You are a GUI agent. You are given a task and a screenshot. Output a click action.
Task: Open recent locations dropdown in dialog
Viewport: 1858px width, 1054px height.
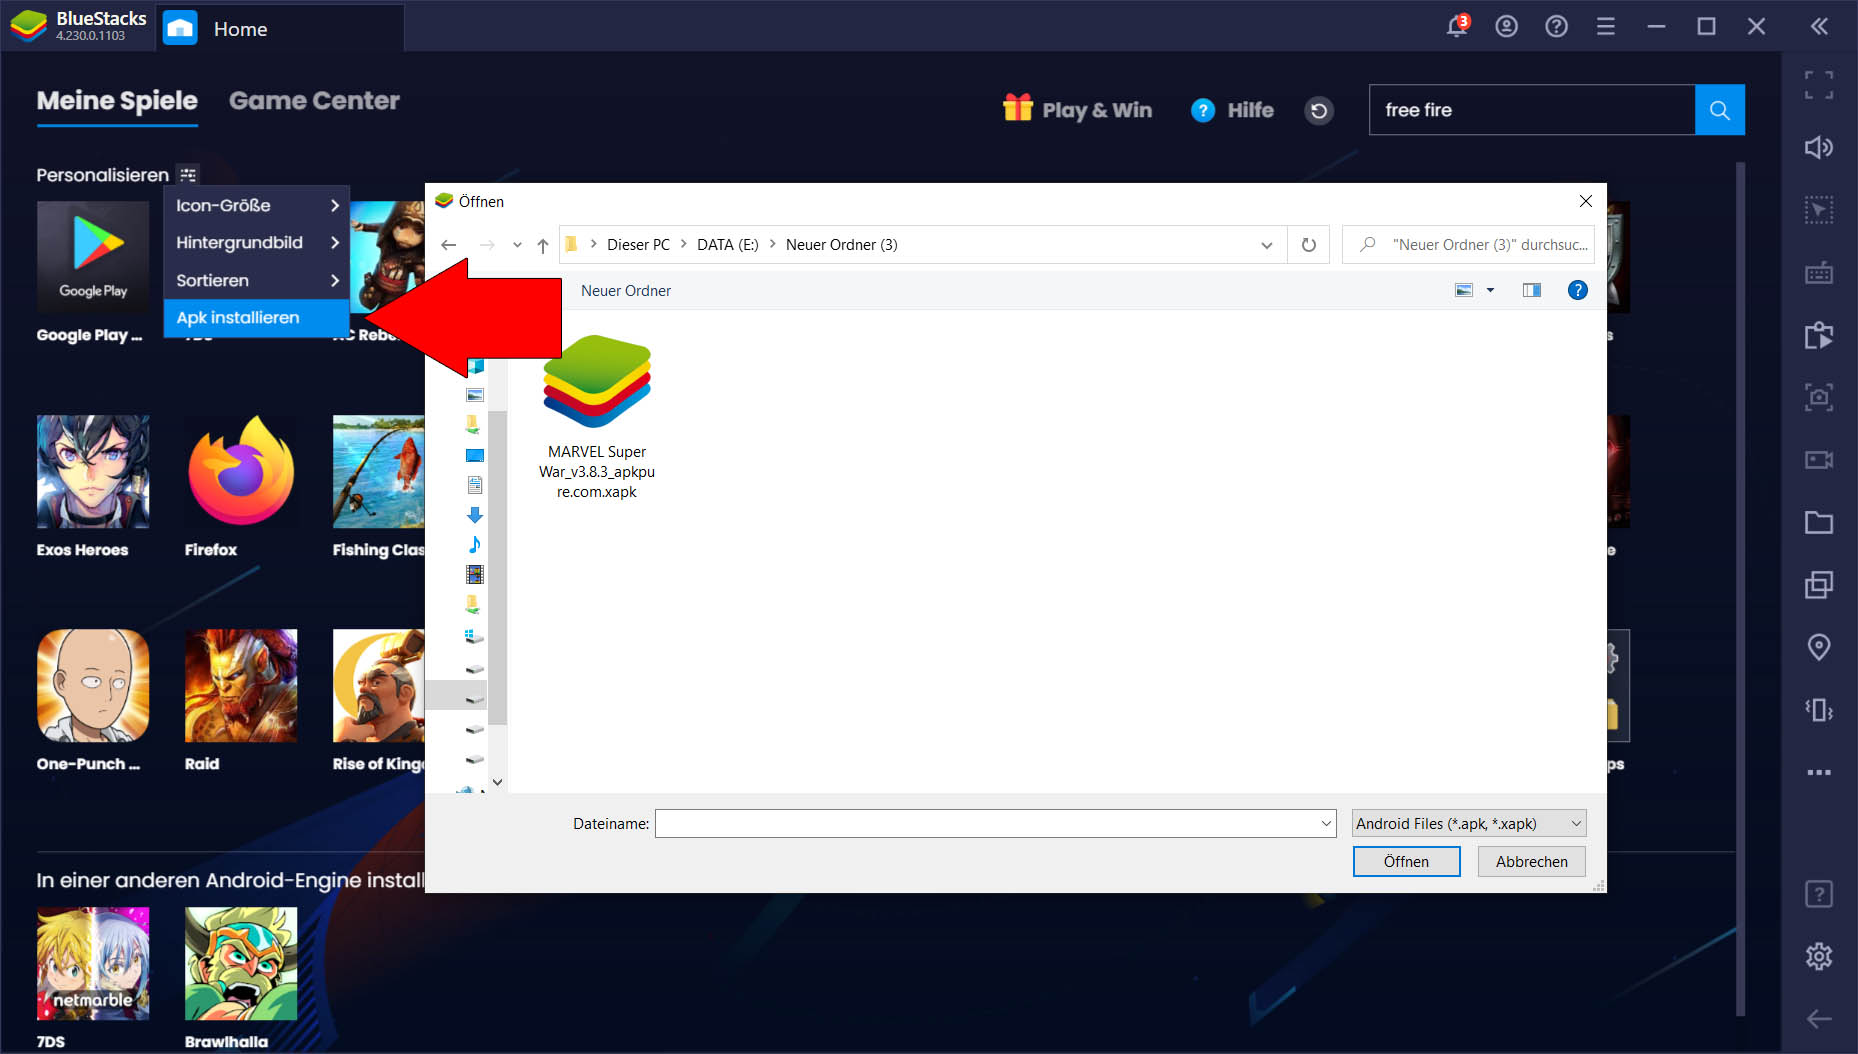click(517, 245)
